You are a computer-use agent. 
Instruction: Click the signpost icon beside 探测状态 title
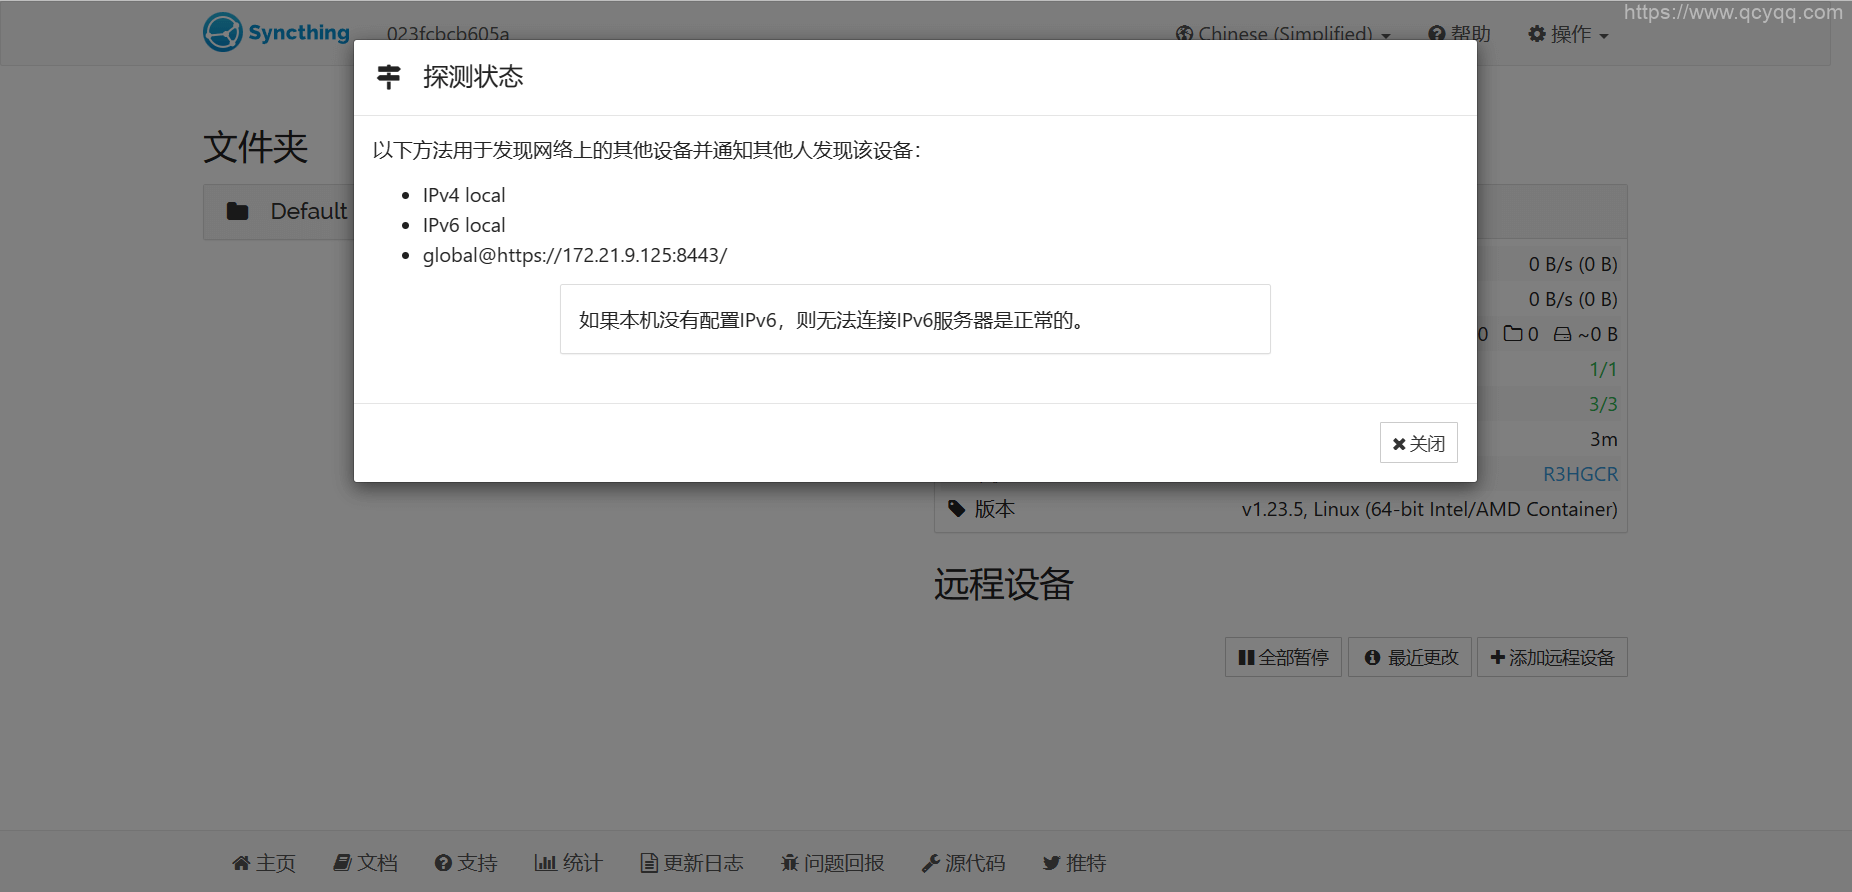pos(389,77)
